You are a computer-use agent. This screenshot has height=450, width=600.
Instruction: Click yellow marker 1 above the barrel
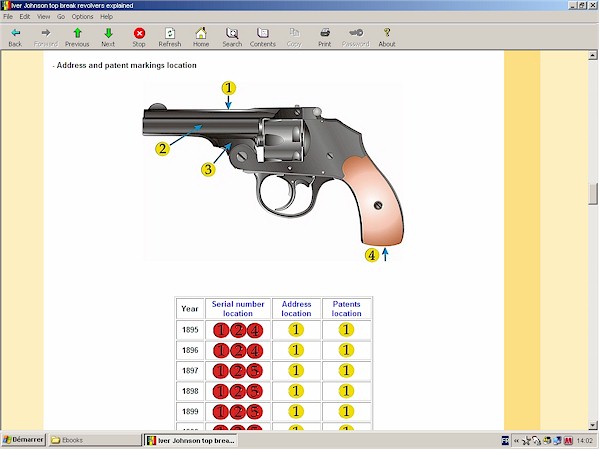pyautogui.click(x=228, y=88)
